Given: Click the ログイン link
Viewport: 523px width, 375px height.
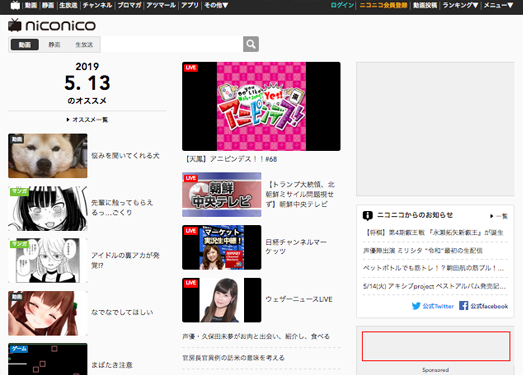Looking at the screenshot, I should pos(342,5).
